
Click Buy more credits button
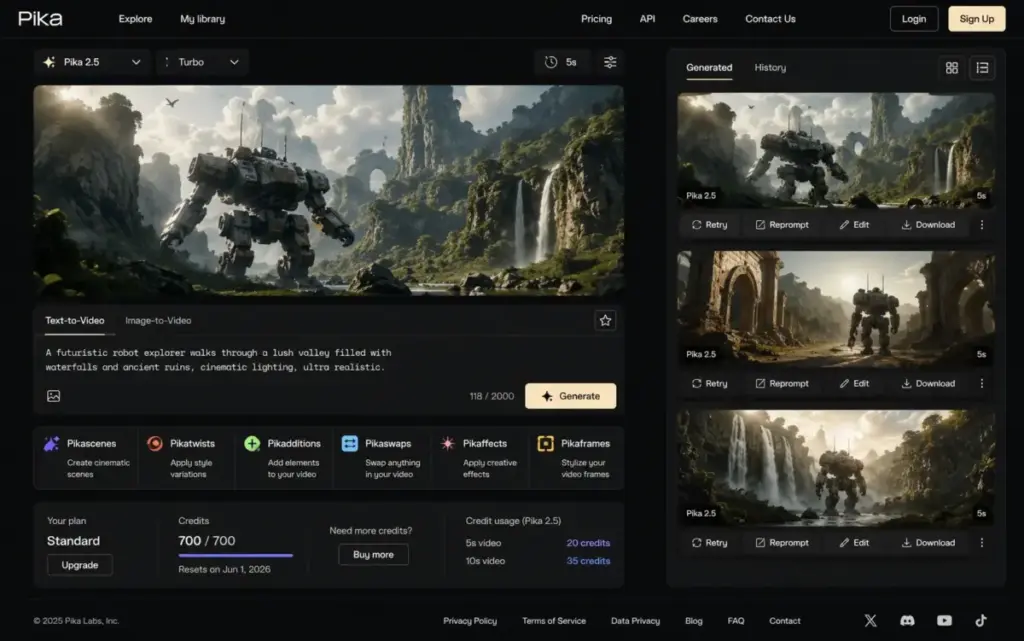(374, 555)
